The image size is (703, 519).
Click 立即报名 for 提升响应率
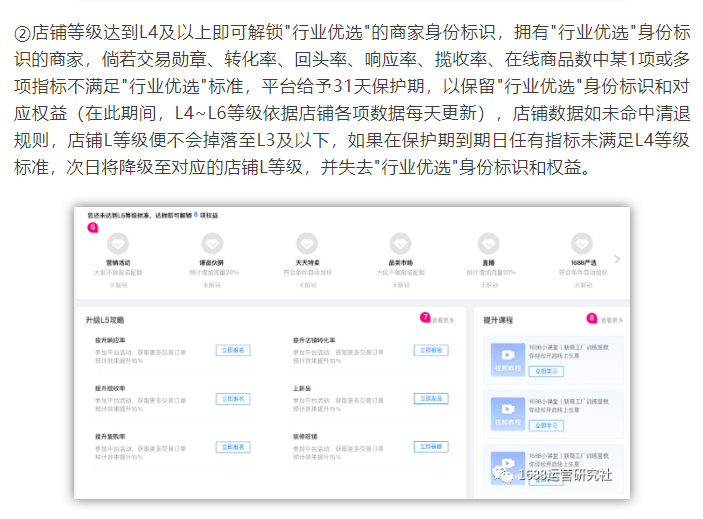coord(232,351)
